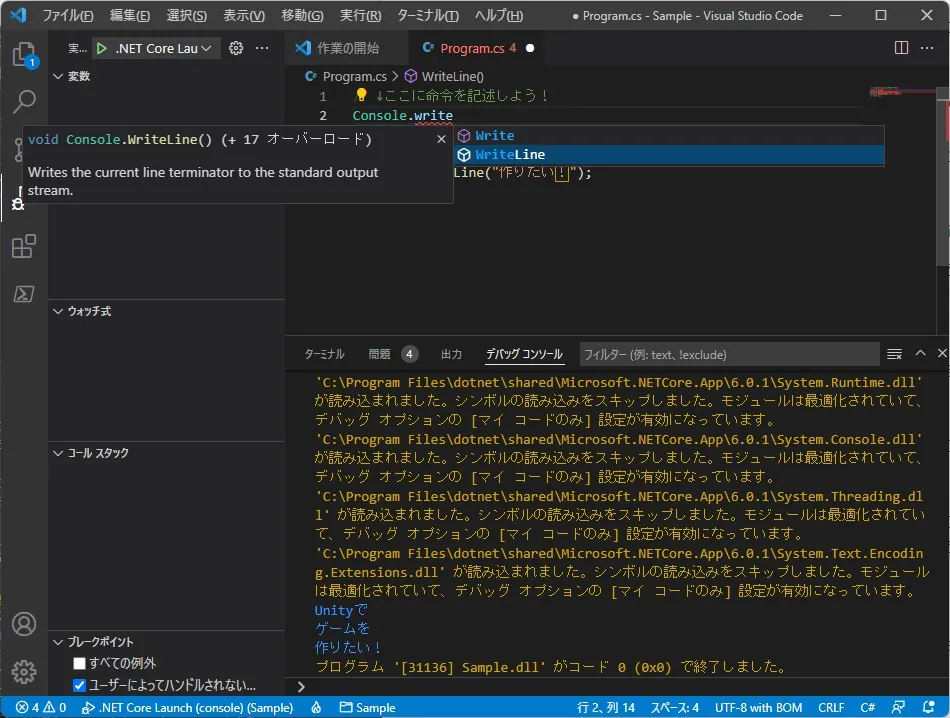950x718 pixels.
Task: Open the PowerShell icon in activity bar
Action: [24, 294]
